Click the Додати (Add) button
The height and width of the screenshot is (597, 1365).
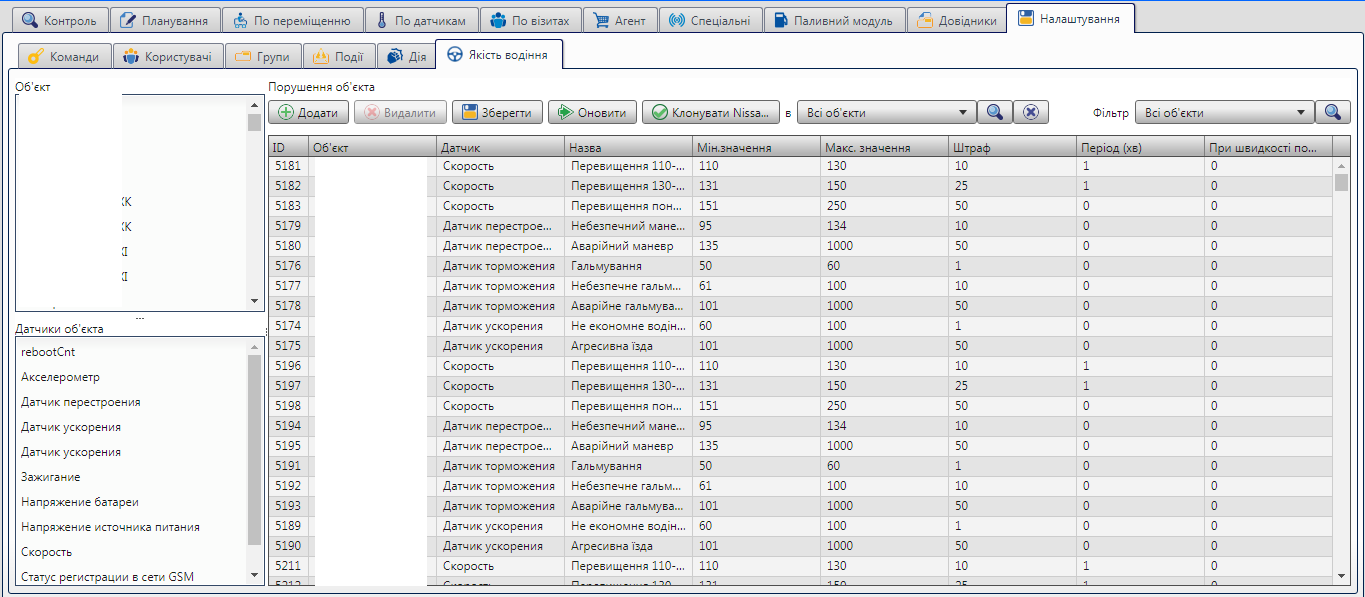coord(308,113)
